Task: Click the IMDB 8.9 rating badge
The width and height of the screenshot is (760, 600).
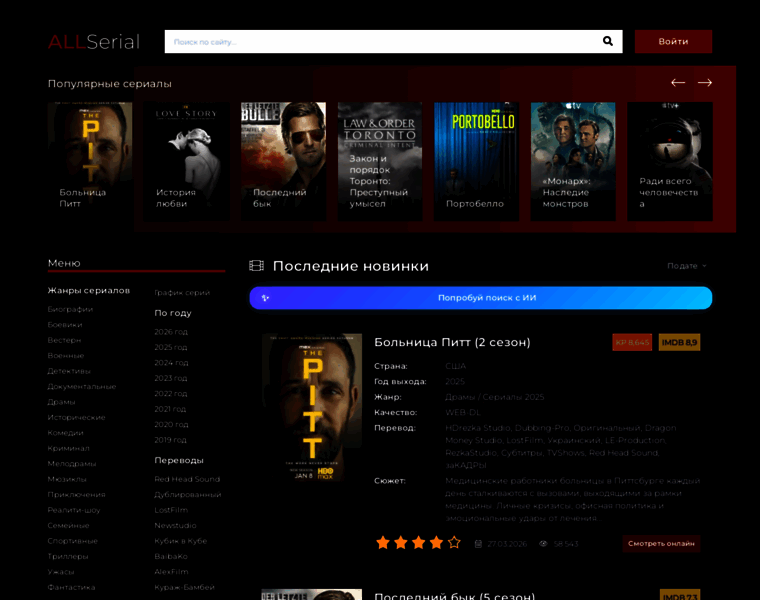Action: coord(680,342)
